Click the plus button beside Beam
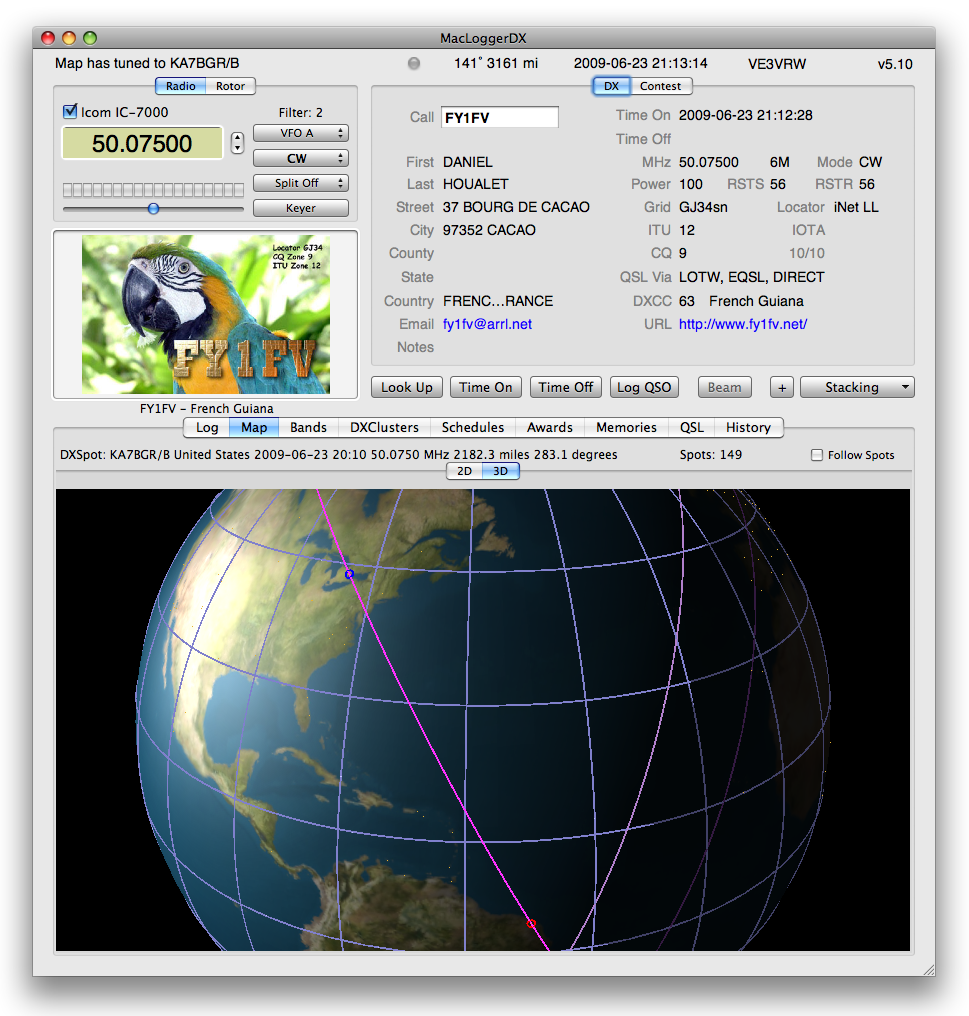The image size is (969, 1016). click(781, 387)
